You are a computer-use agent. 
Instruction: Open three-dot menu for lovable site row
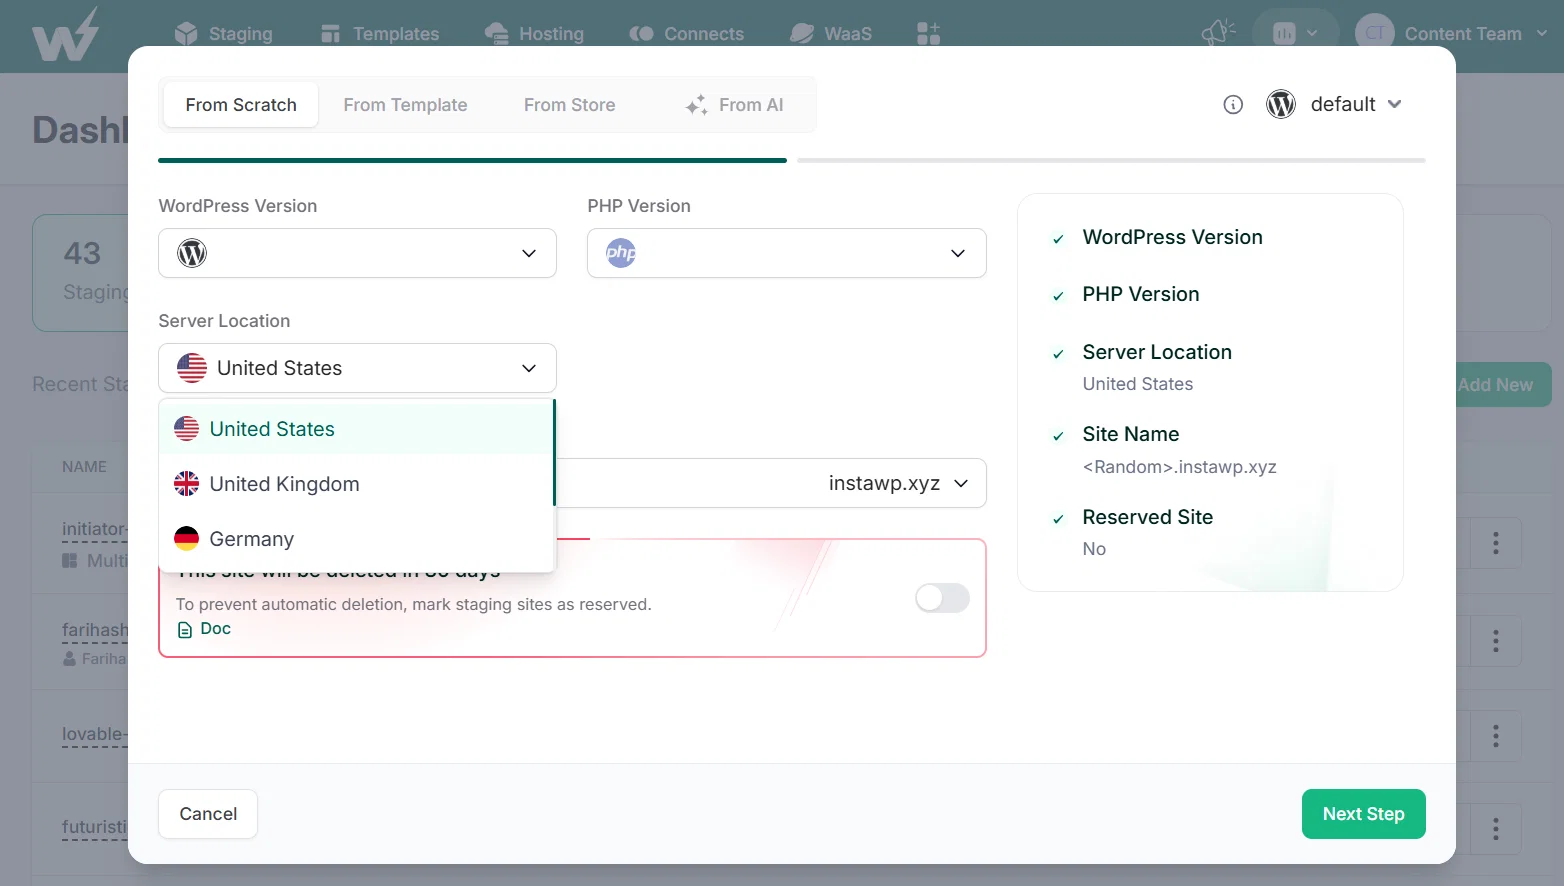(x=1495, y=736)
